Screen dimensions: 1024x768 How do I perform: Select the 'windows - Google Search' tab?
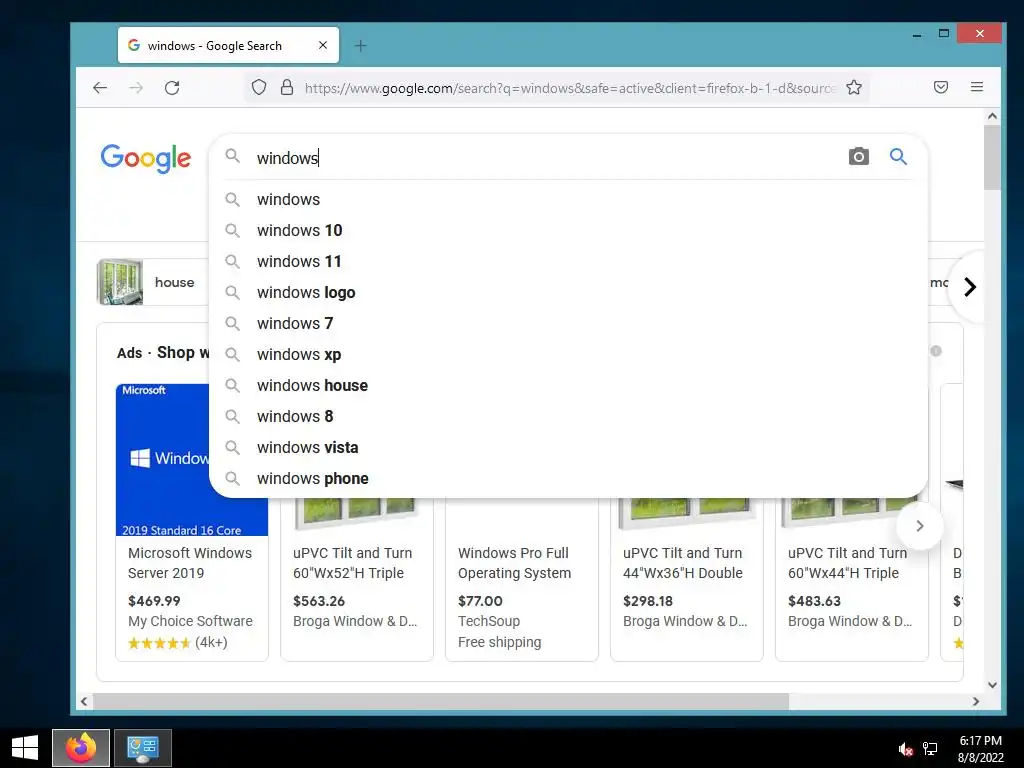pos(228,45)
